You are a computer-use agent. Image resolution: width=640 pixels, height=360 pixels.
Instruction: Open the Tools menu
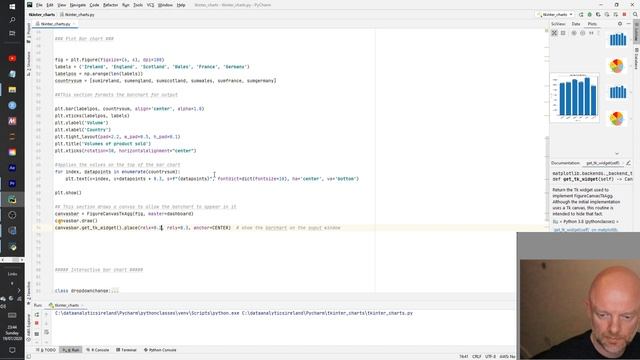(138, 5)
